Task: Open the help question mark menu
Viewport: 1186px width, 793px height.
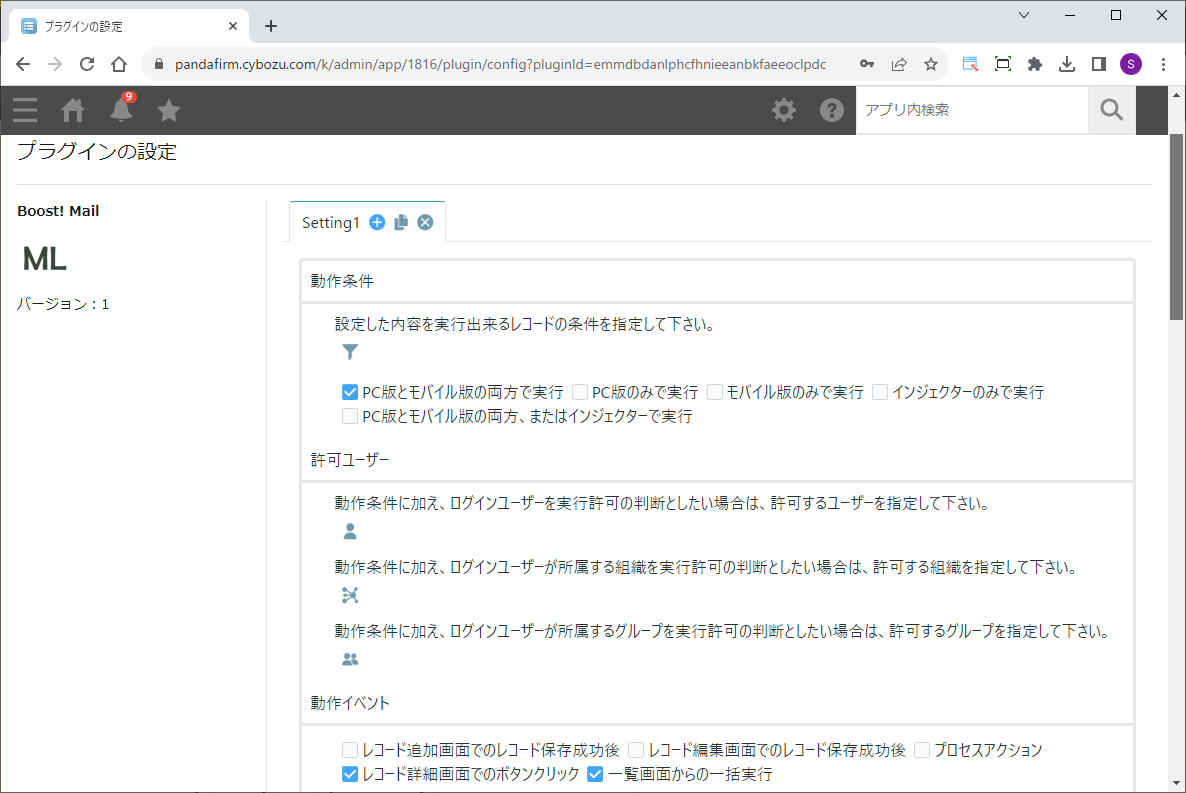Action: tap(832, 110)
